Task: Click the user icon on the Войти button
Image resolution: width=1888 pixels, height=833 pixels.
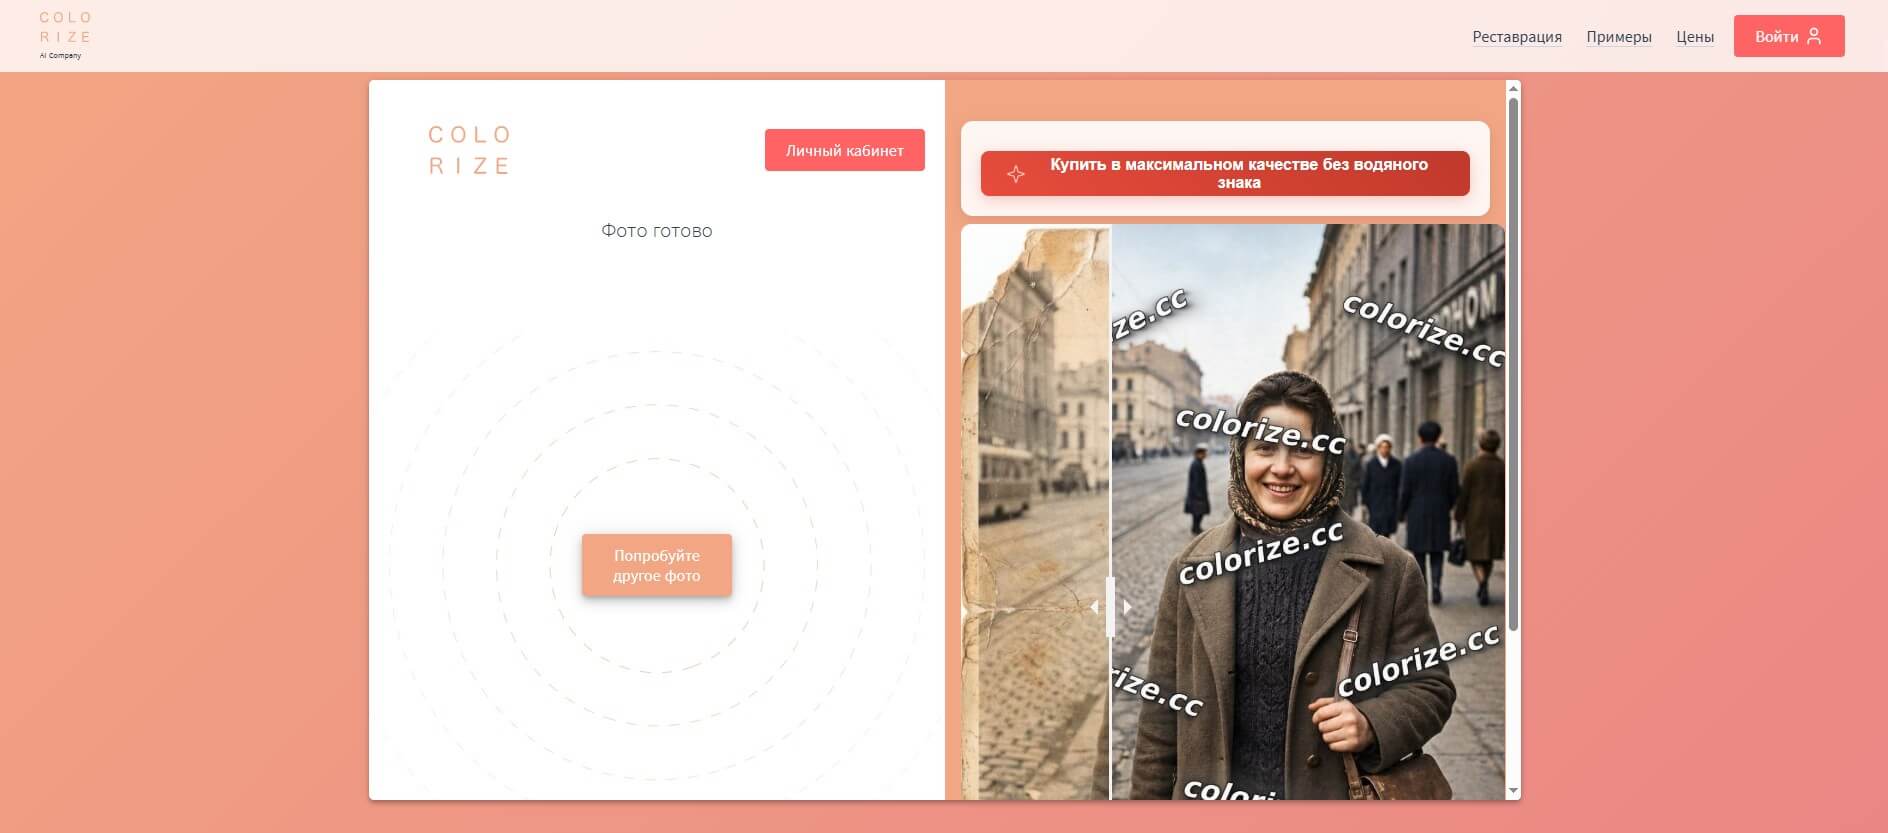Action: 1814,36
